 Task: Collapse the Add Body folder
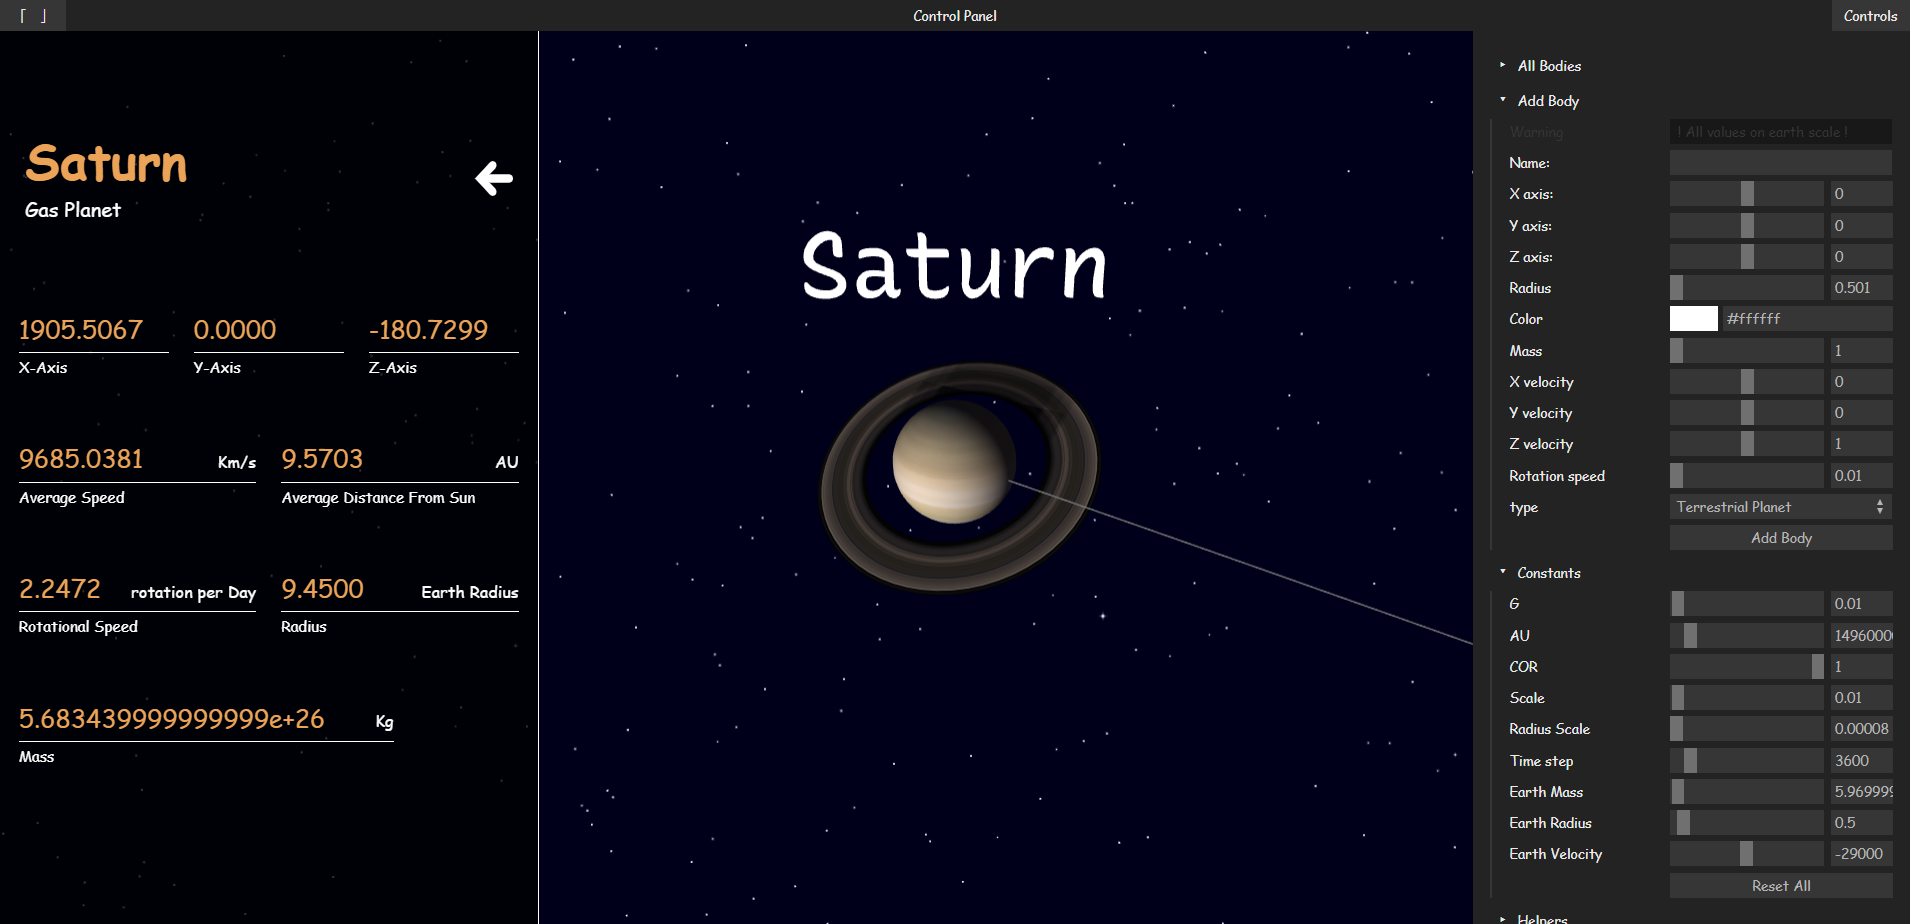(x=1547, y=101)
